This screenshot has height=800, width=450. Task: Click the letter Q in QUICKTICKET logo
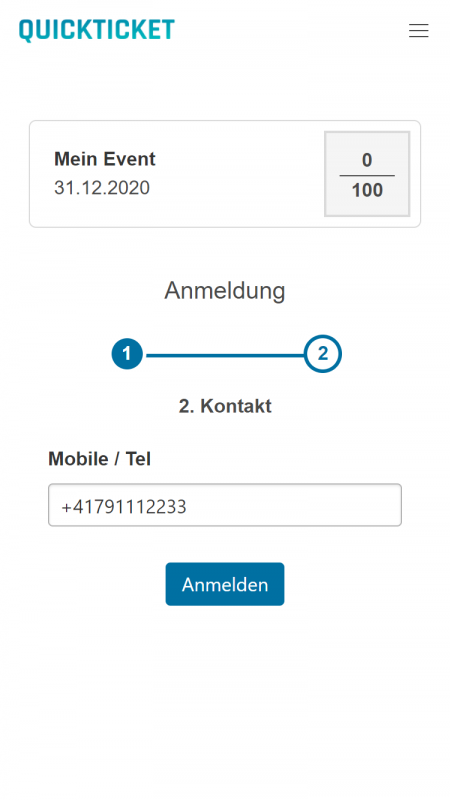(x=26, y=31)
